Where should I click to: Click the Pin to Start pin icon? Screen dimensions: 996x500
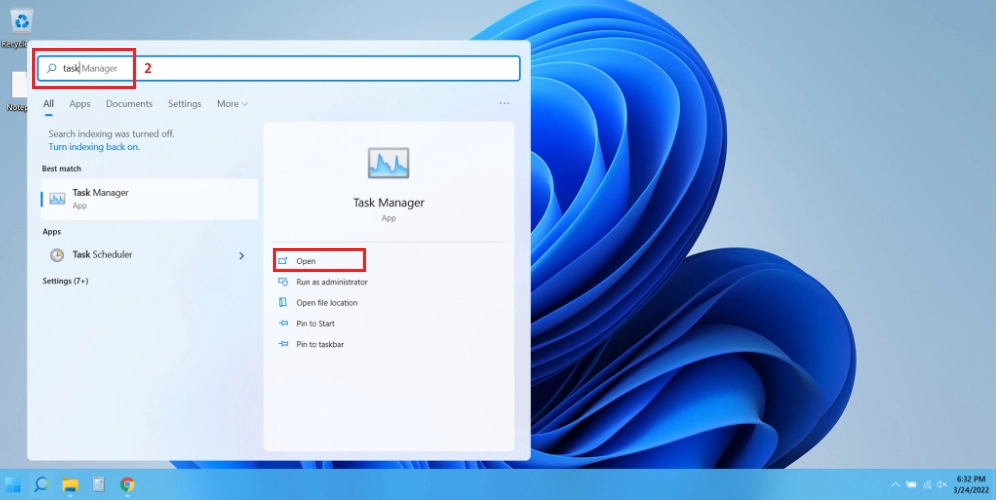(x=283, y=323)
